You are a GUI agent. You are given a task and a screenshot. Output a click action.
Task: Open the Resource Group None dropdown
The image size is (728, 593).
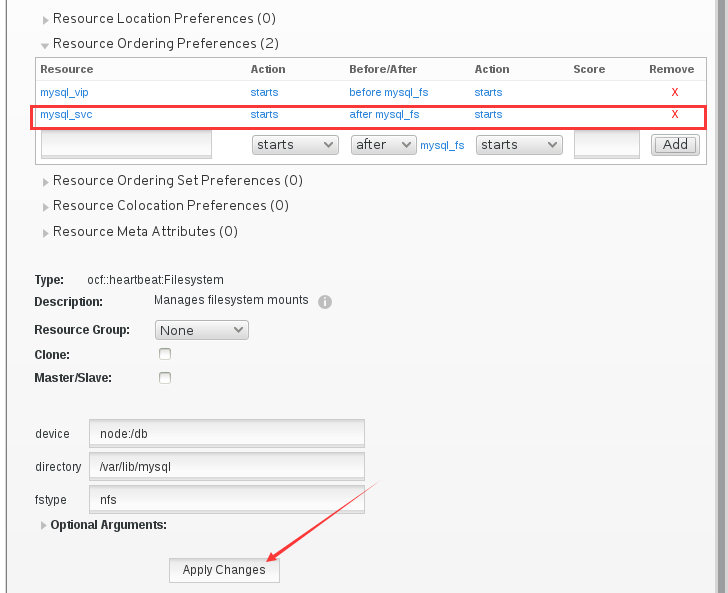[x=202, y=330]
